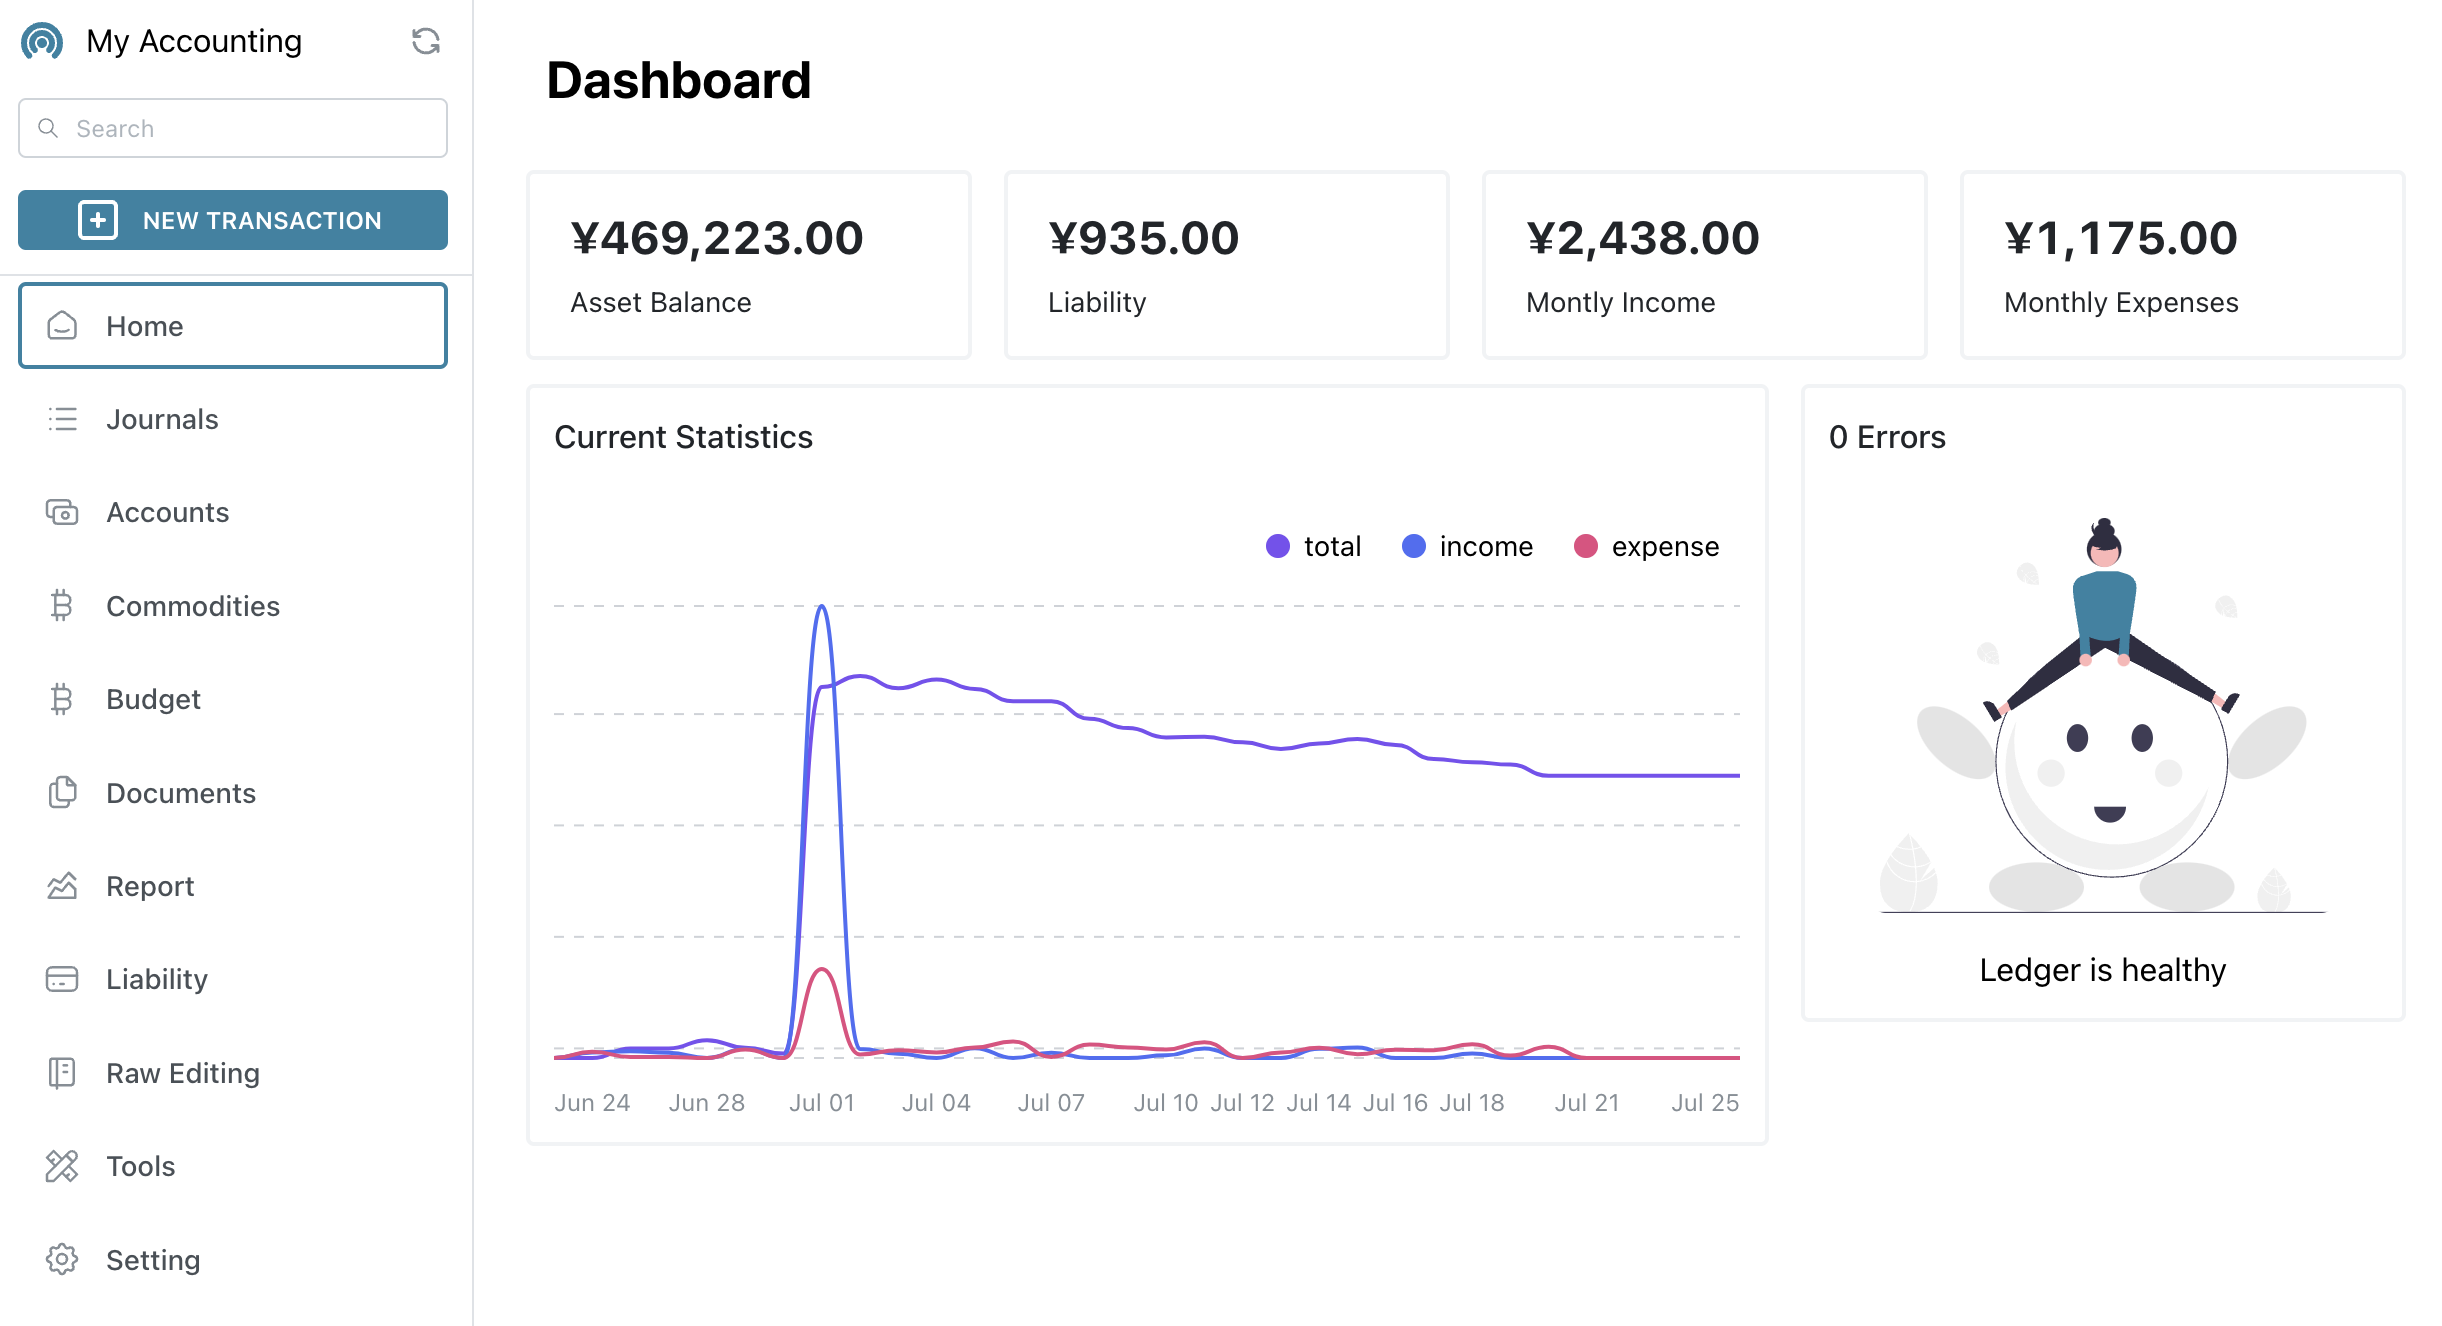Click the Asset Balance card
This screenshot has height=1326, width=2442.
tap(748, 265)
